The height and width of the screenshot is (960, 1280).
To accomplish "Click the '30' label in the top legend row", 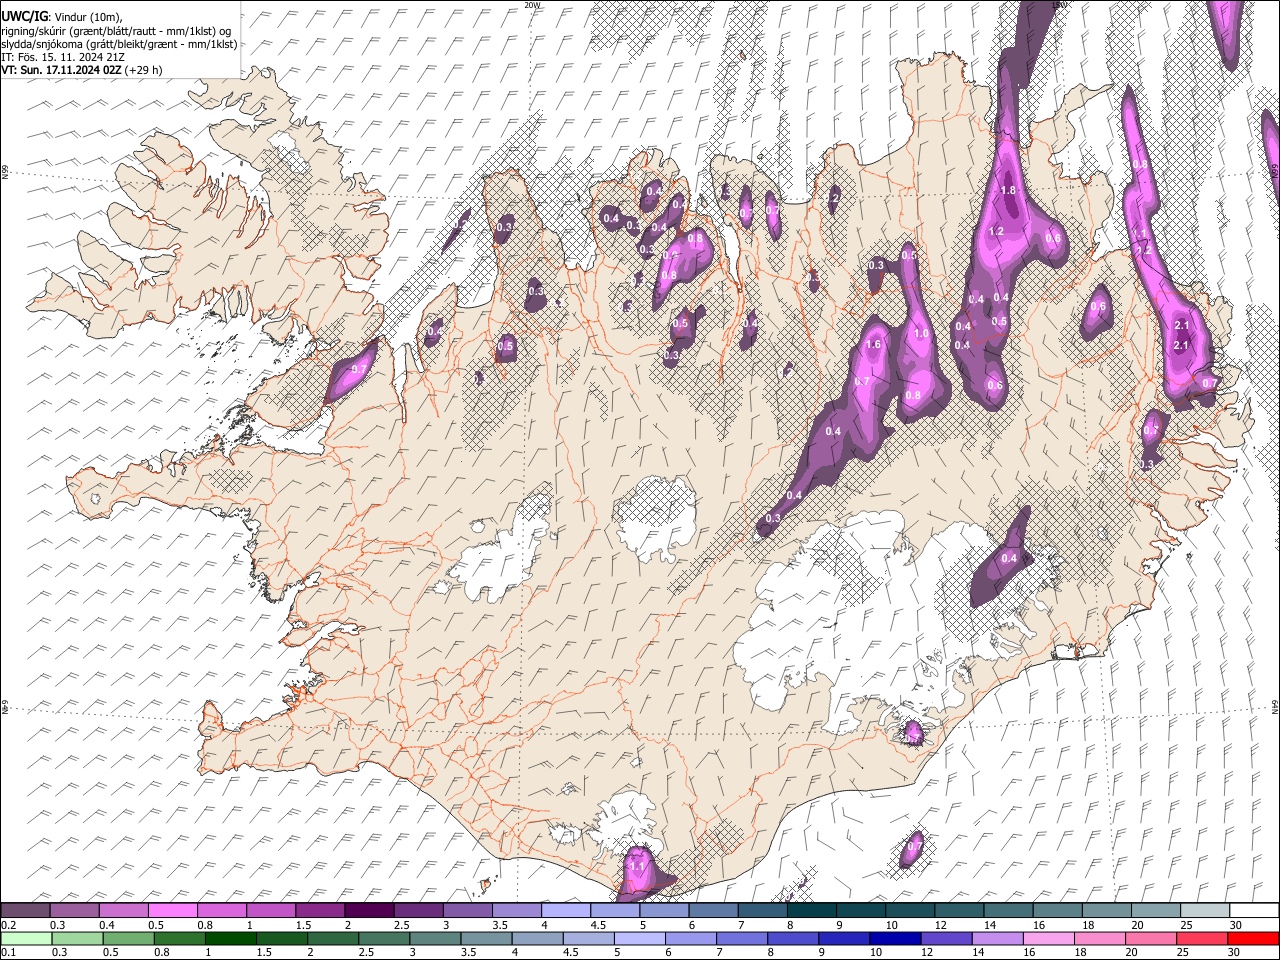I will (x=1235, y=924).
